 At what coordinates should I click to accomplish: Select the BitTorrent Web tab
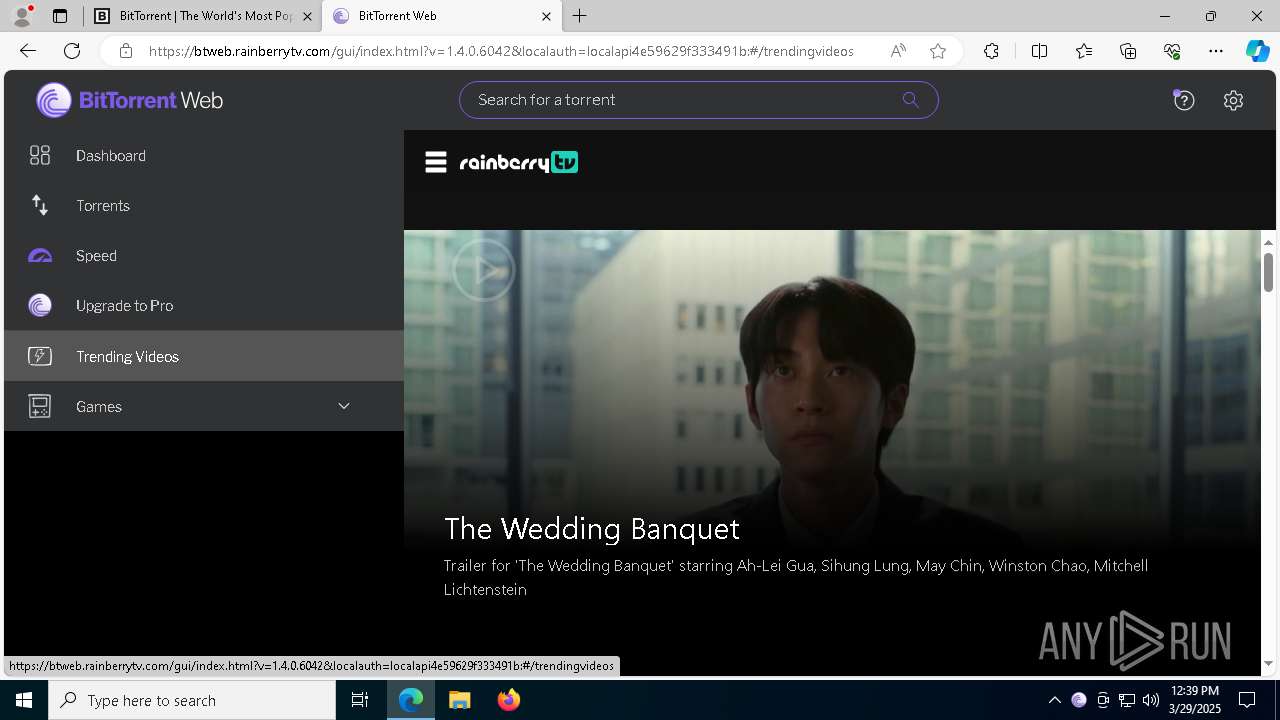[441, 16]
